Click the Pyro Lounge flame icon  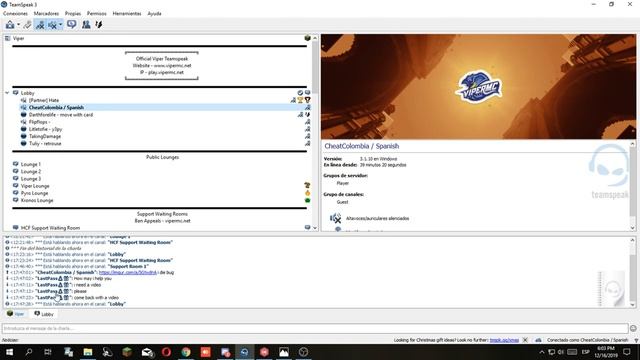[307, 193]
